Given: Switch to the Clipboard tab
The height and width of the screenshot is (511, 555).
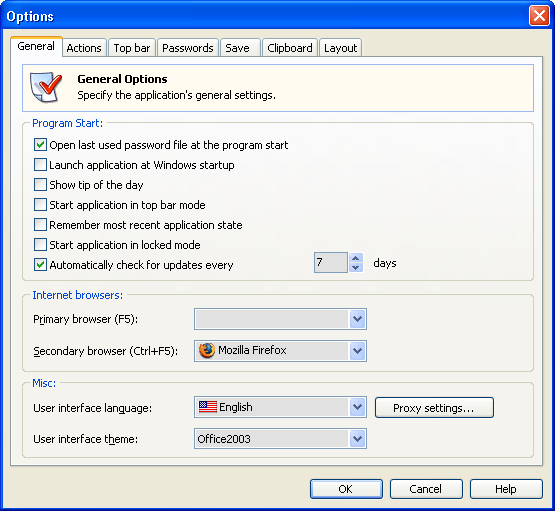Looking at the screenshot, I should tap(290, 48).
